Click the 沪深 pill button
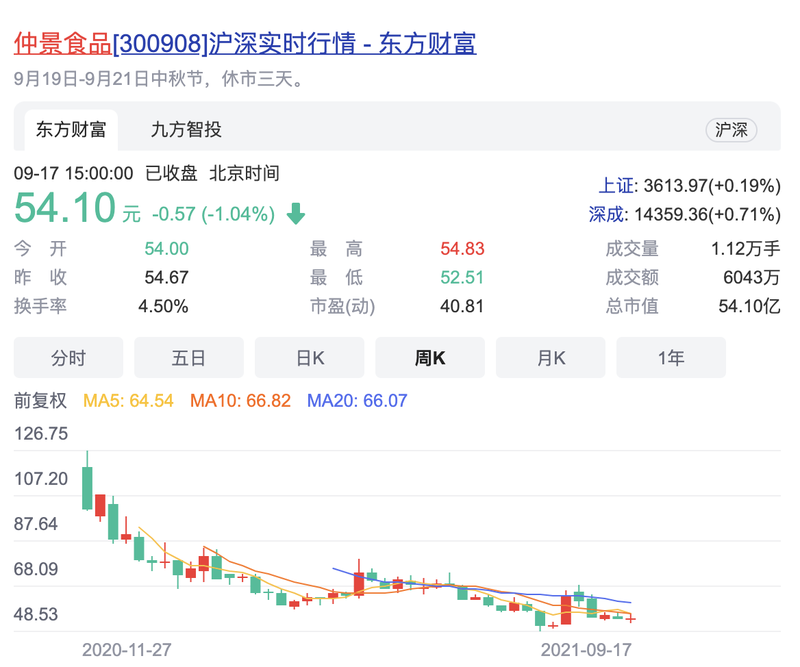 (731, 130)
